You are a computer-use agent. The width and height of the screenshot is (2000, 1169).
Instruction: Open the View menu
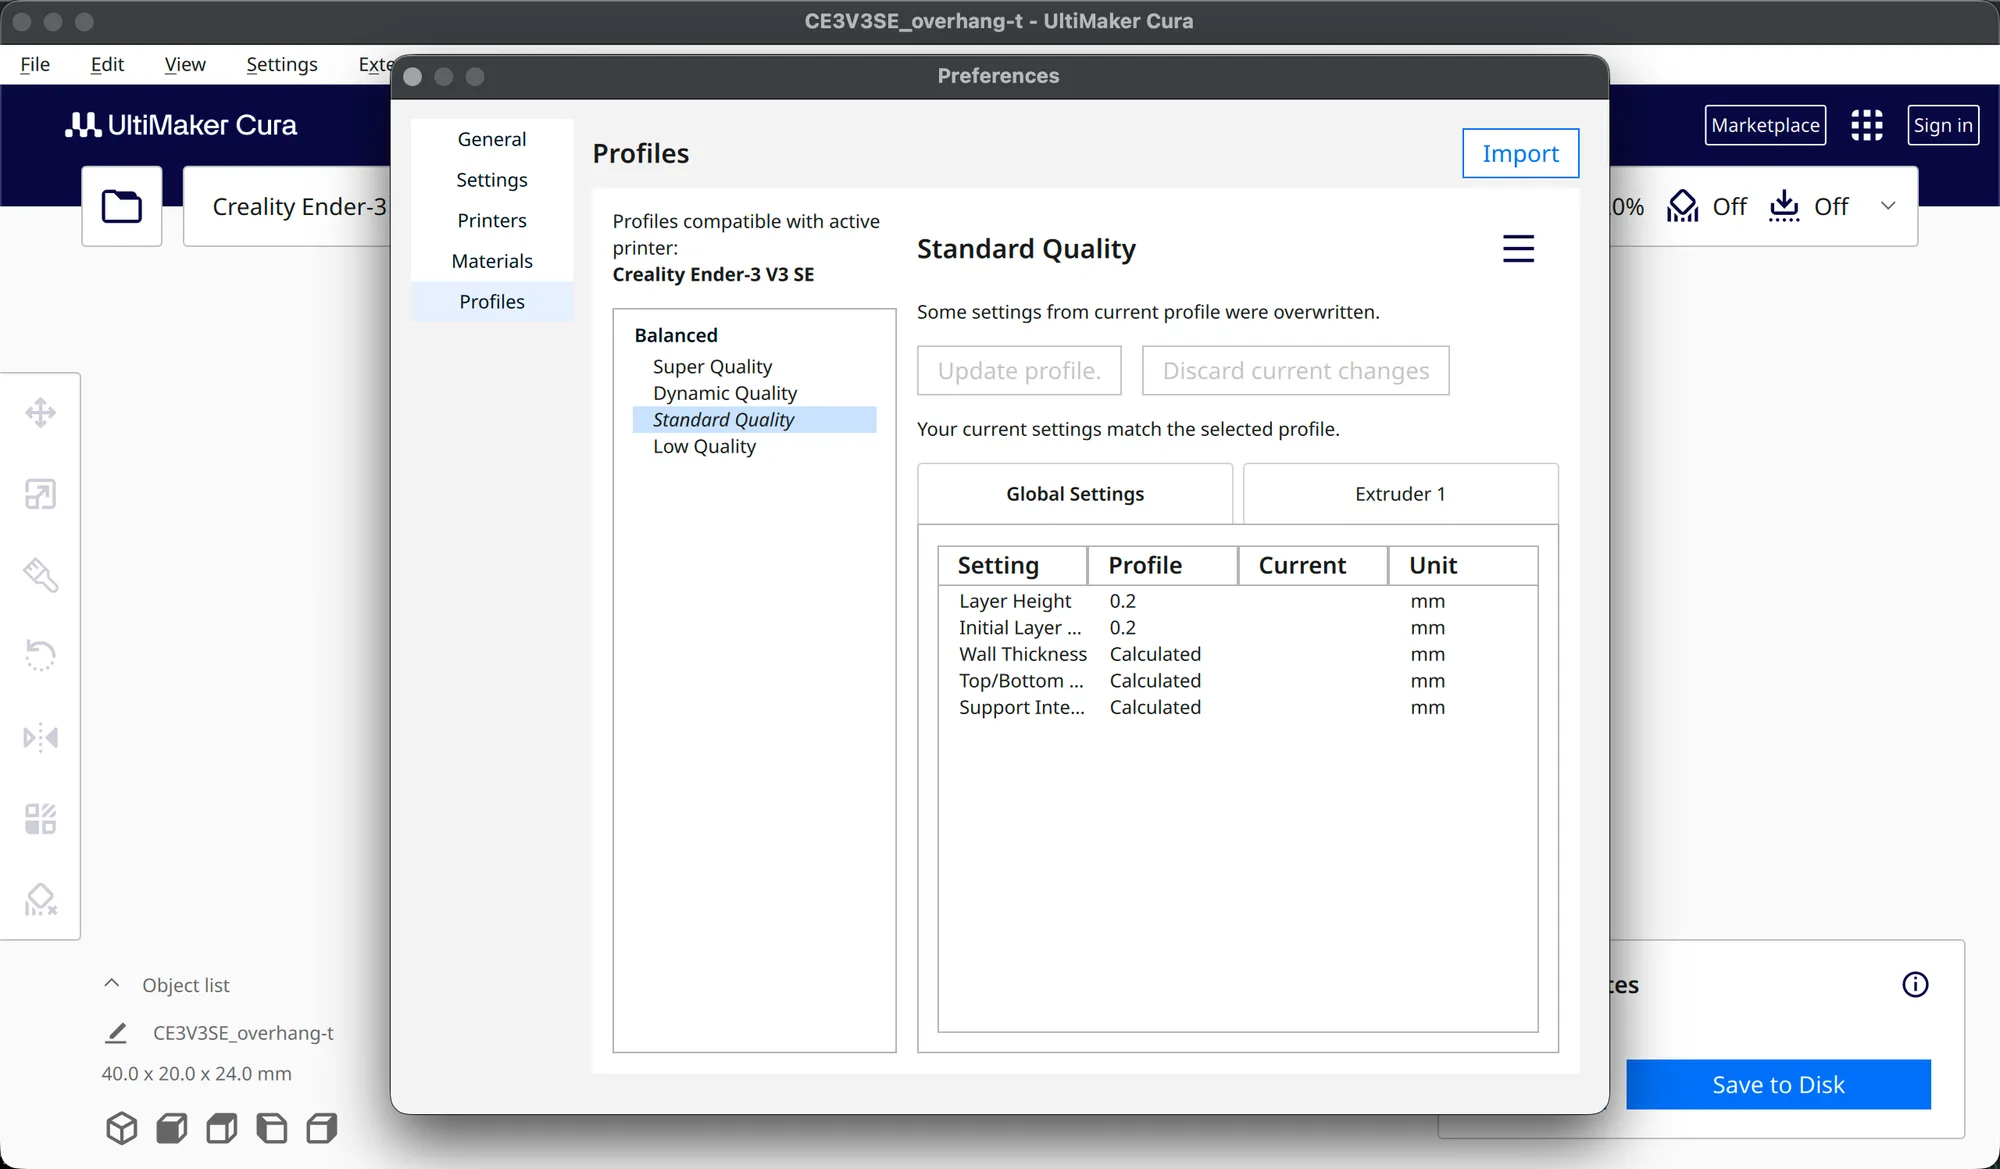point(185,64)
